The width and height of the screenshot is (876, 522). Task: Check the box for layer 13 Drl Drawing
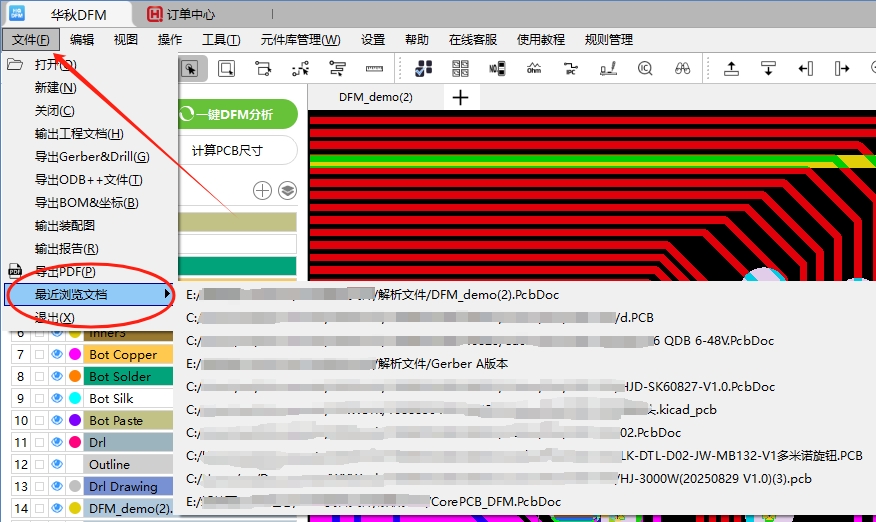point(39,486)
